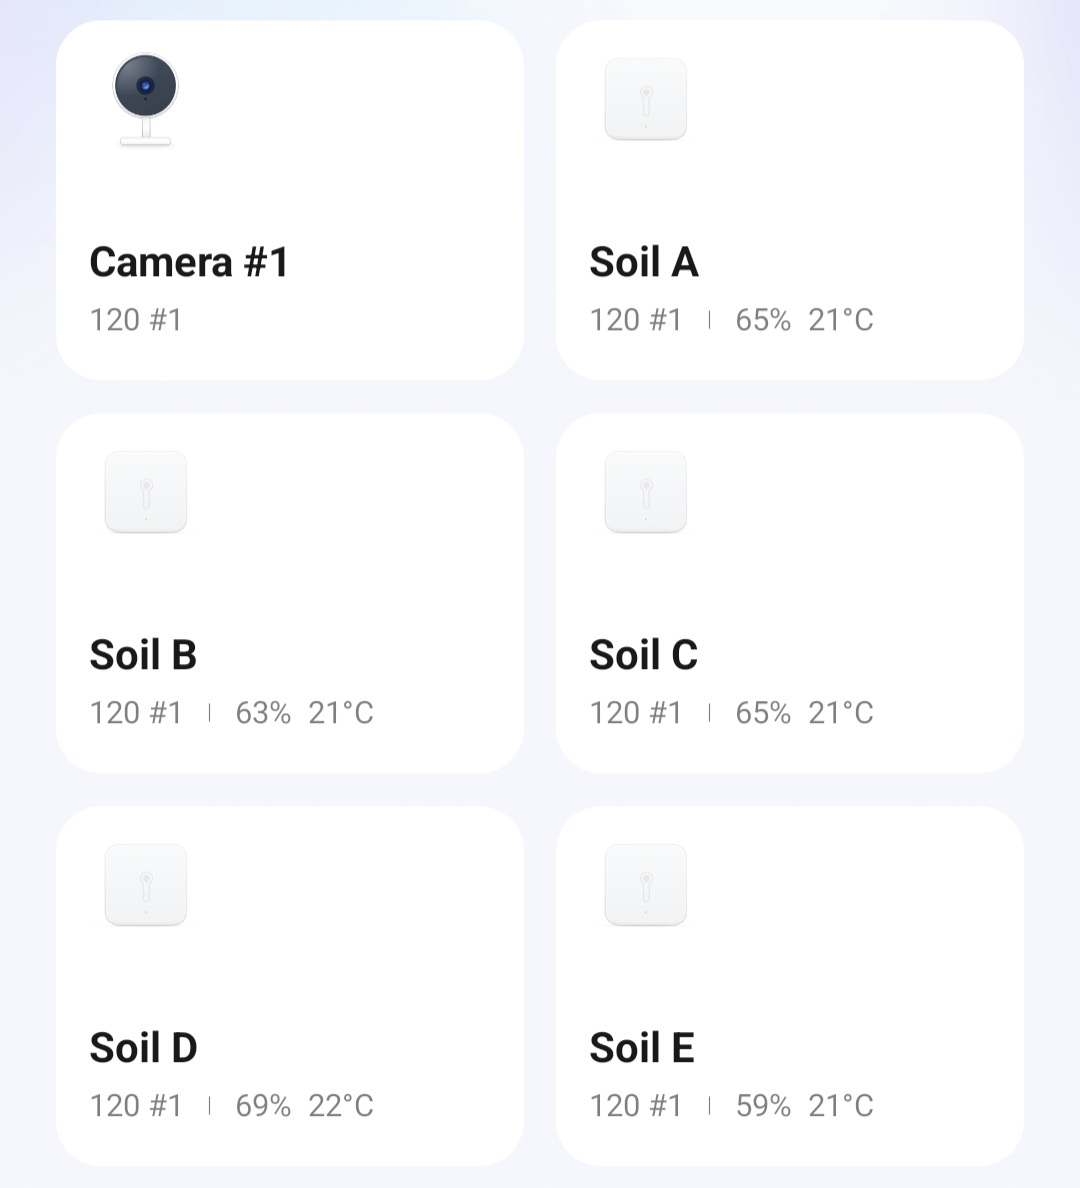Click Soil B's 63% 21°C reading
This screenshot has width=1080, height=1188.
(304, 713)
